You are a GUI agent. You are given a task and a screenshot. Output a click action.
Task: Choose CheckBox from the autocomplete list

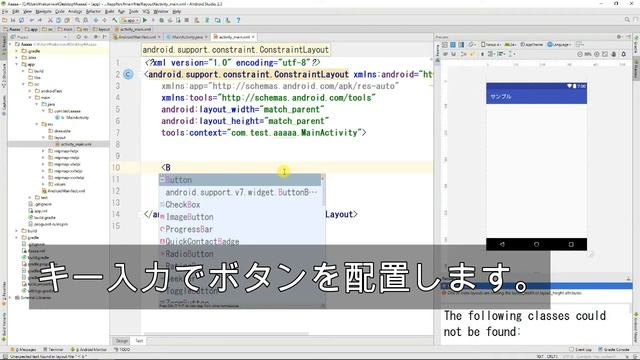pyautogui.click(x=240, y=204)
